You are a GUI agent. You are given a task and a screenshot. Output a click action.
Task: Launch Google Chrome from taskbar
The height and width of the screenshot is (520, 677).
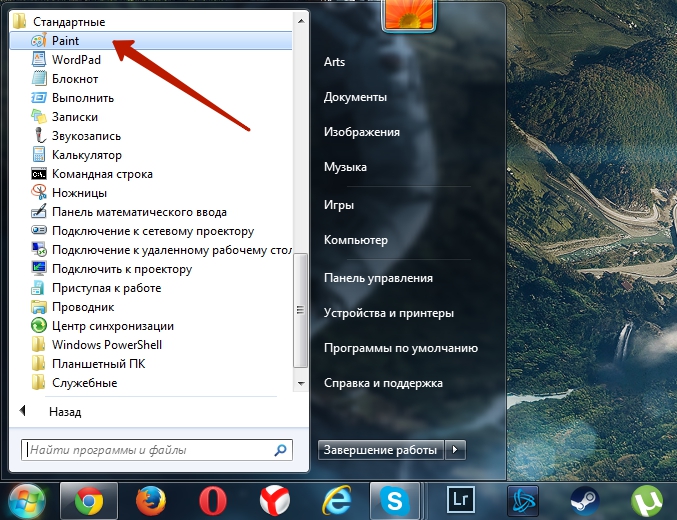[89, 502]
